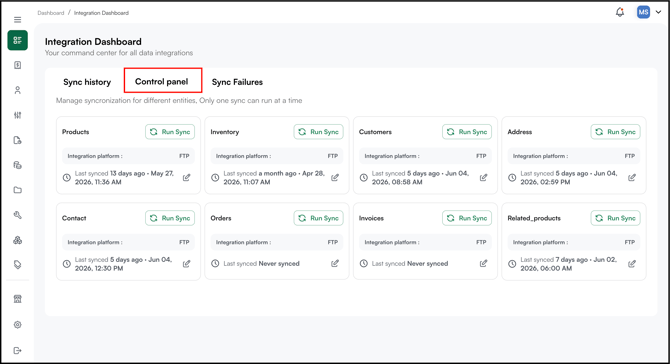Expand the user account dropdown arrow
The height and width of the screenshot is (364, 670).
tap(658, 12)
